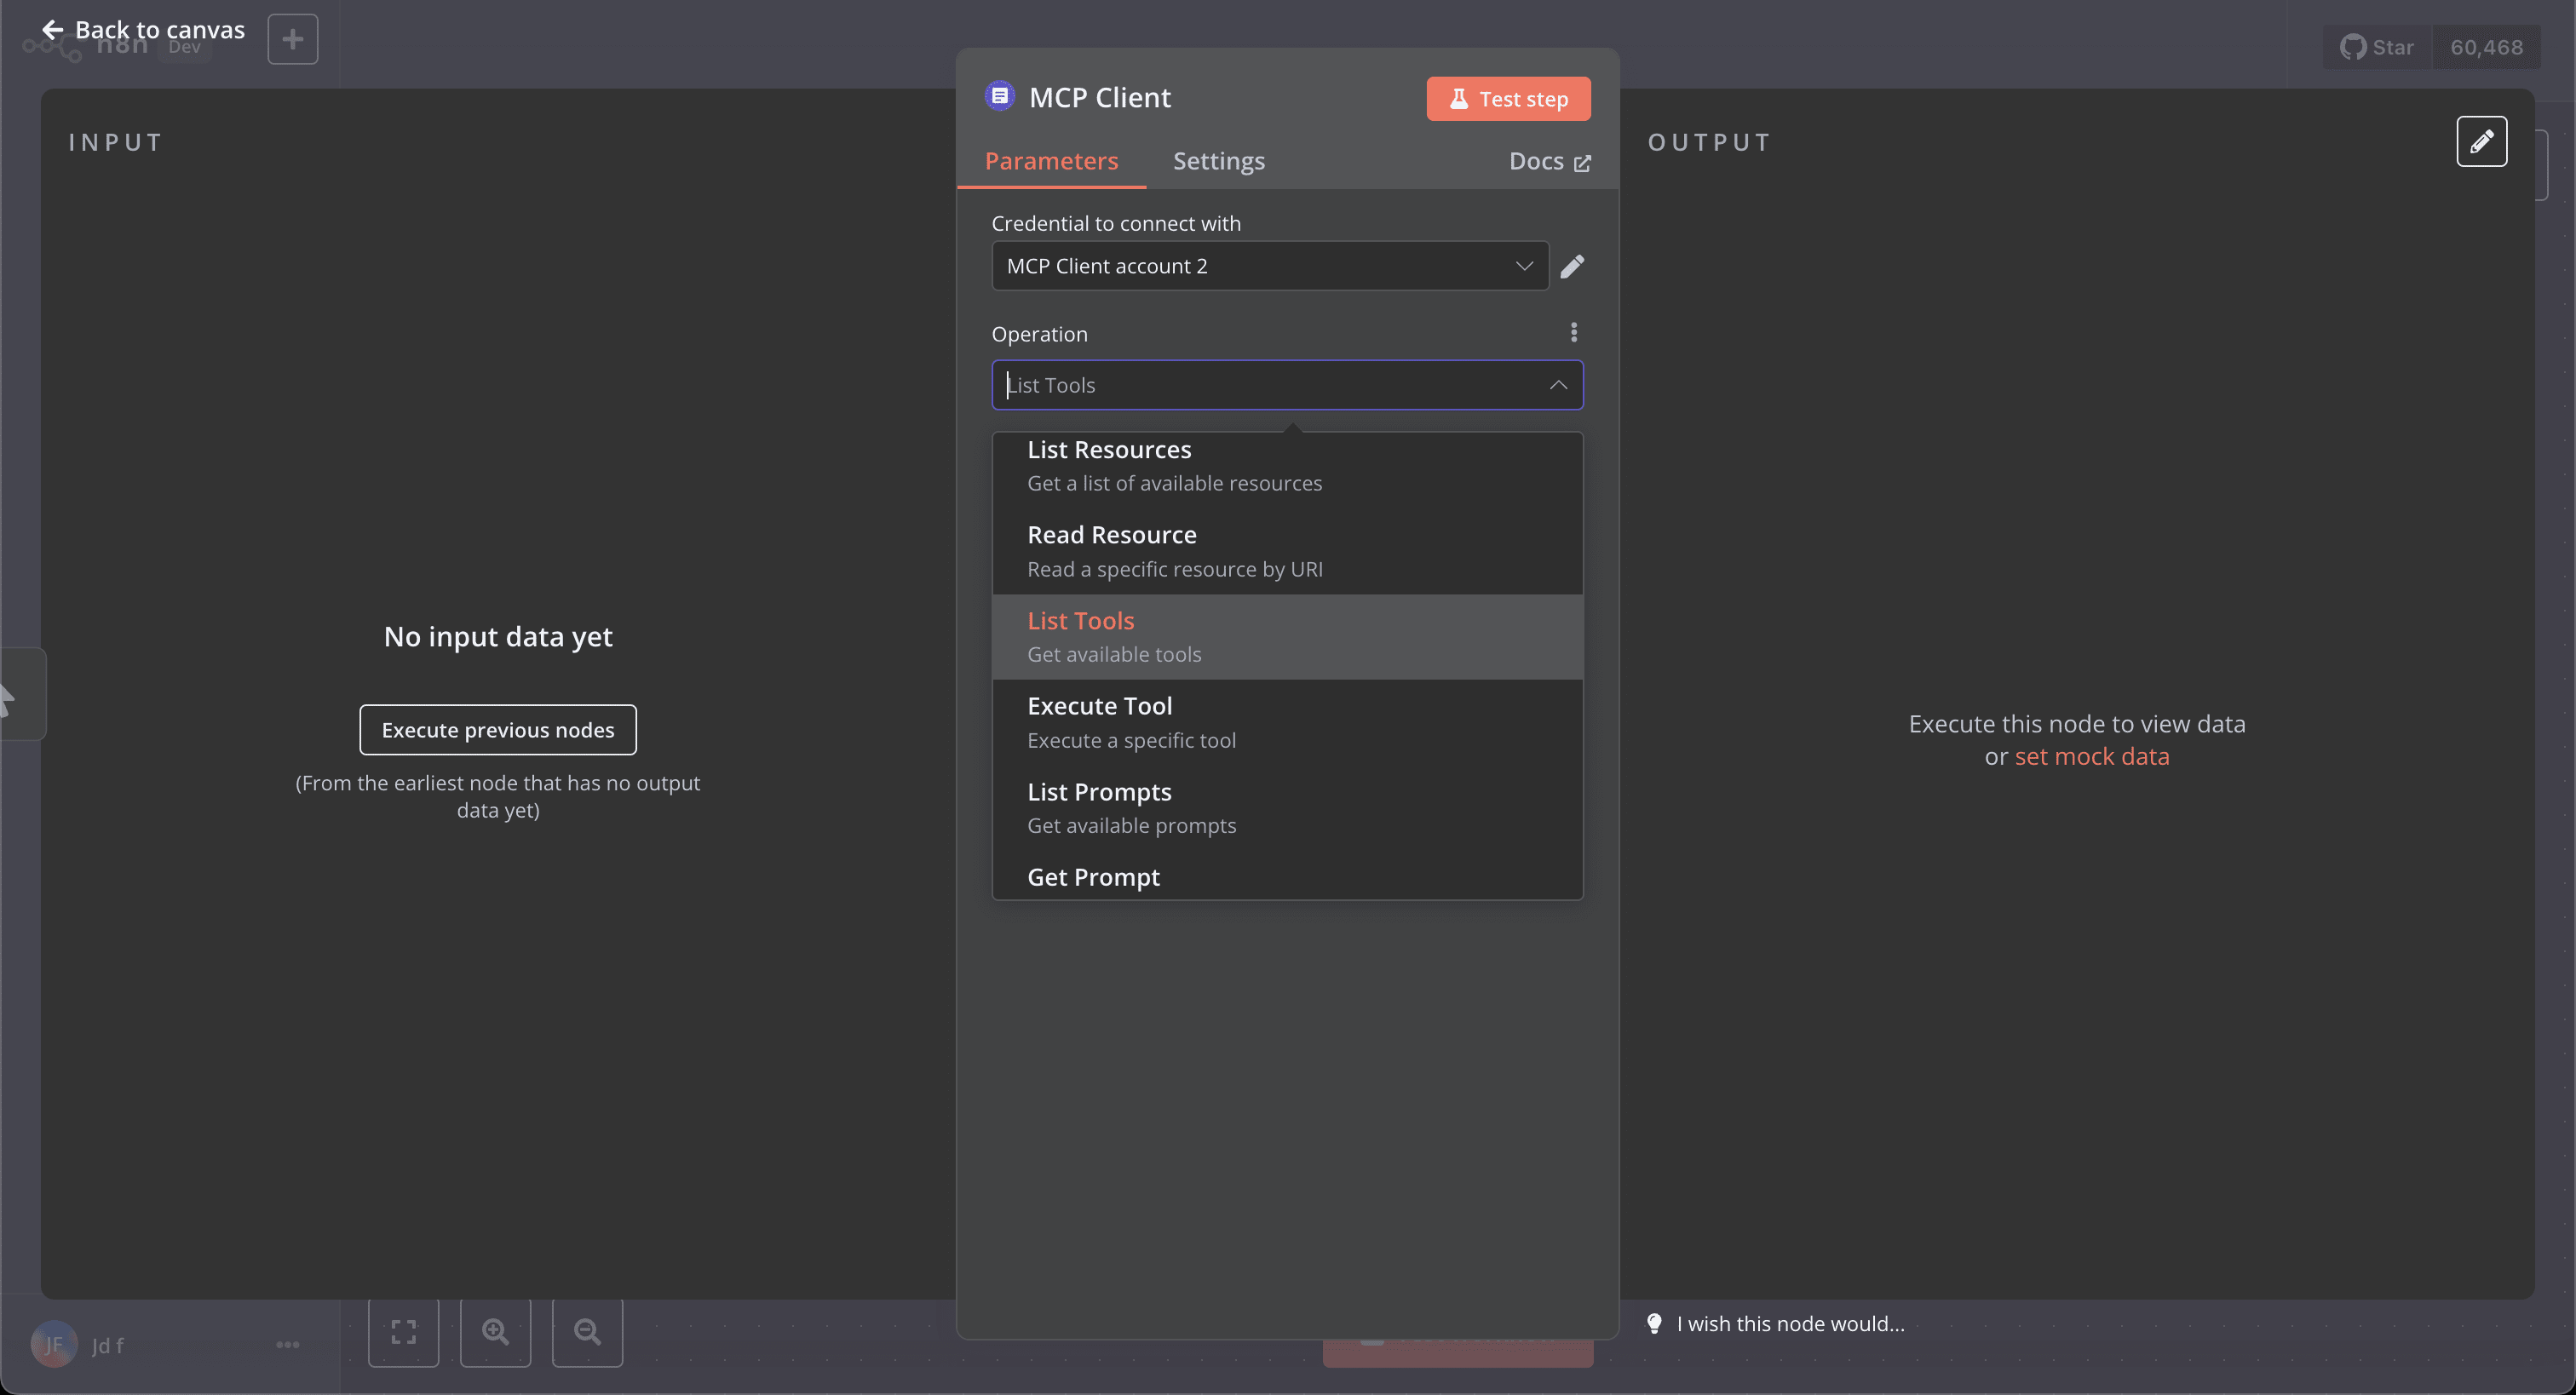Click the Test step button
The image size is (2576, 1395).
pos(1508,98)
